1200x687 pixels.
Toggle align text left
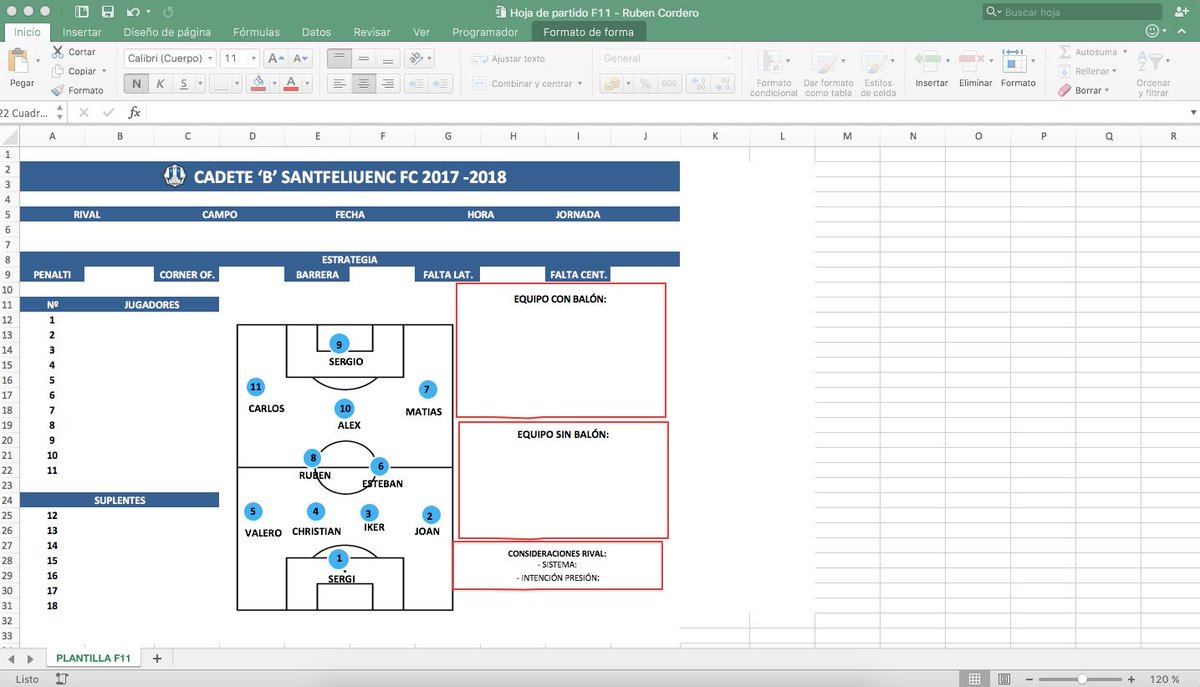tap(341, 83)
